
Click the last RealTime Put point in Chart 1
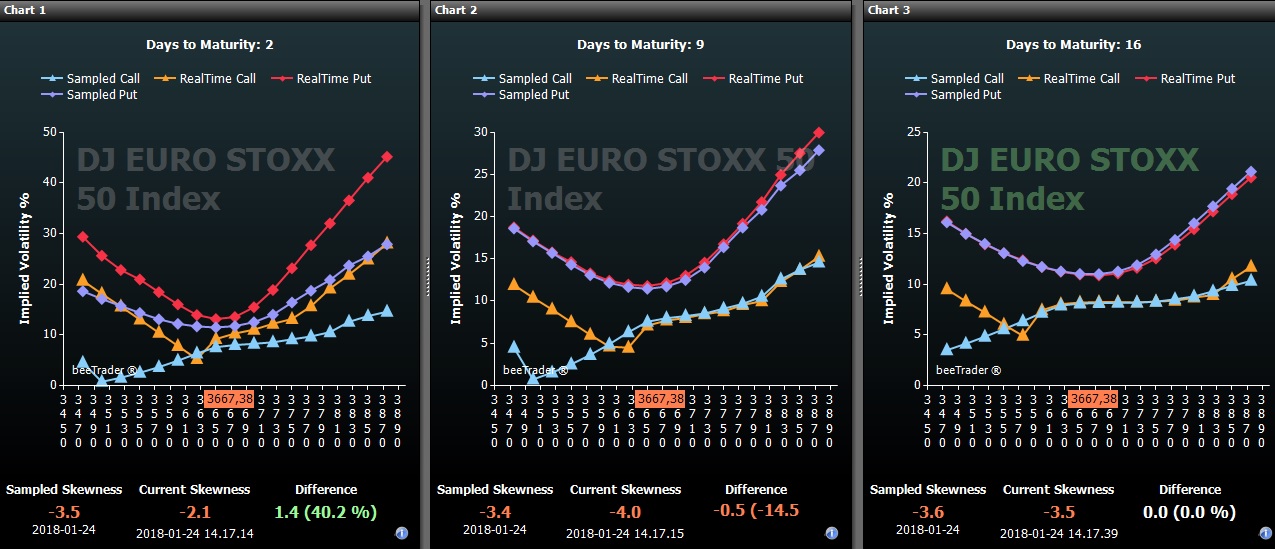387,157
